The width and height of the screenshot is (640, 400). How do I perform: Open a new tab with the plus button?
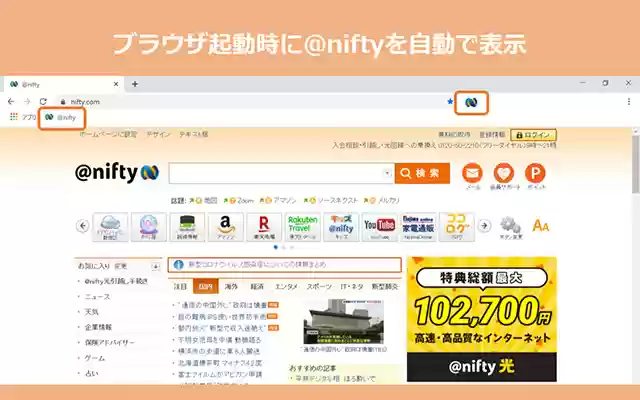pyautogui.click(x=135, y=84)
